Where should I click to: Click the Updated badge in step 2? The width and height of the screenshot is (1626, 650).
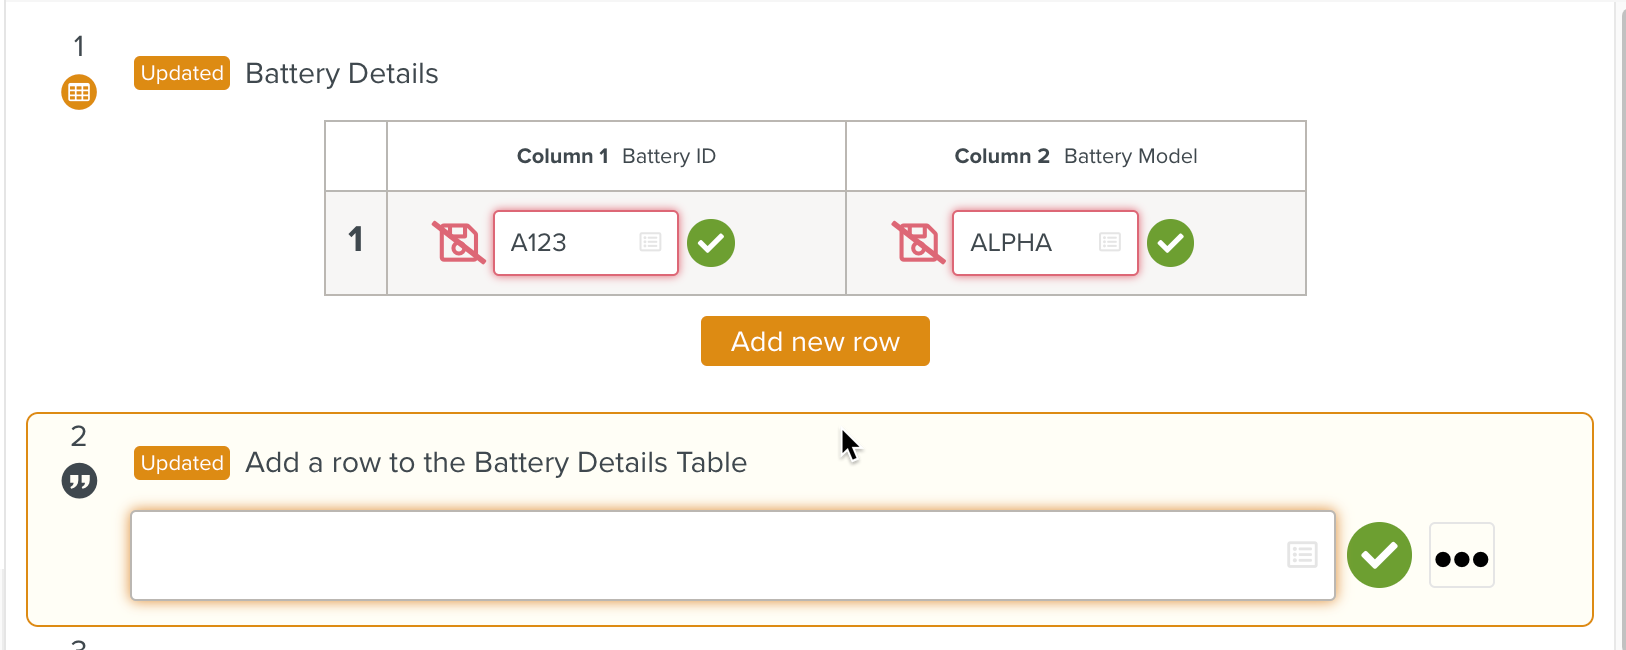(x=182, y=463)
